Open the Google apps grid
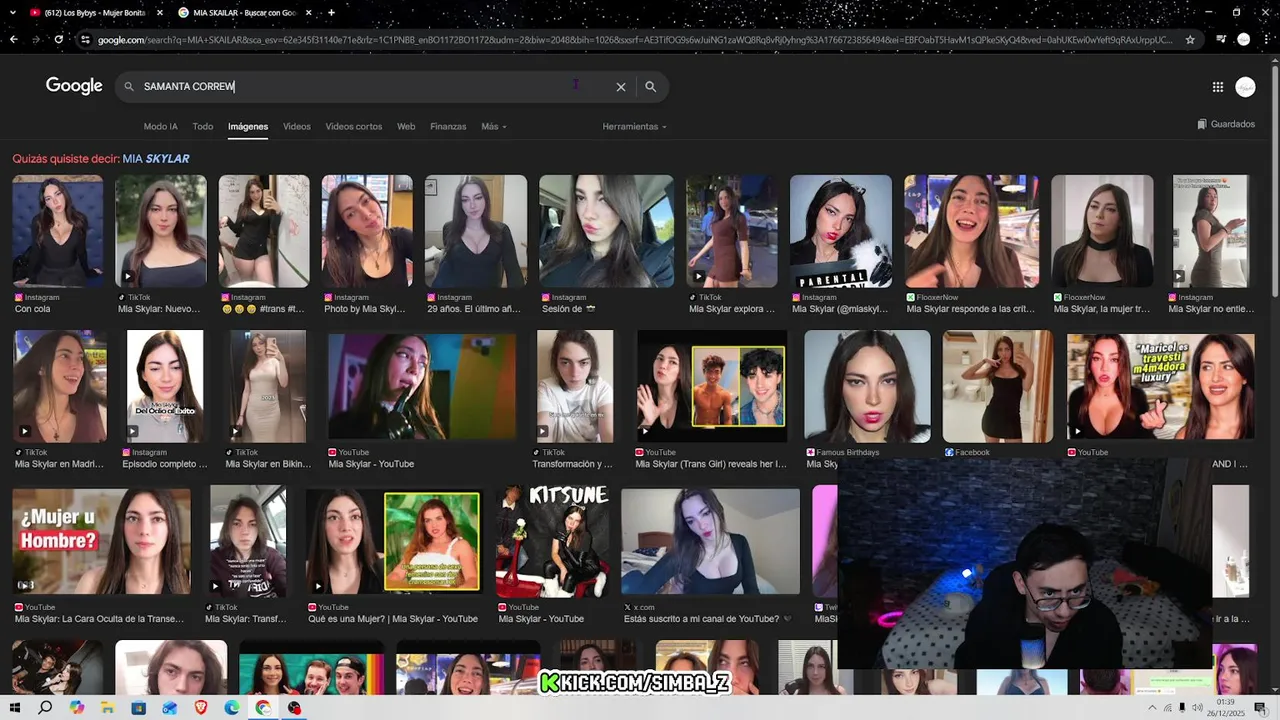Screen dimensions: 1280x720 pos(1217,87)
